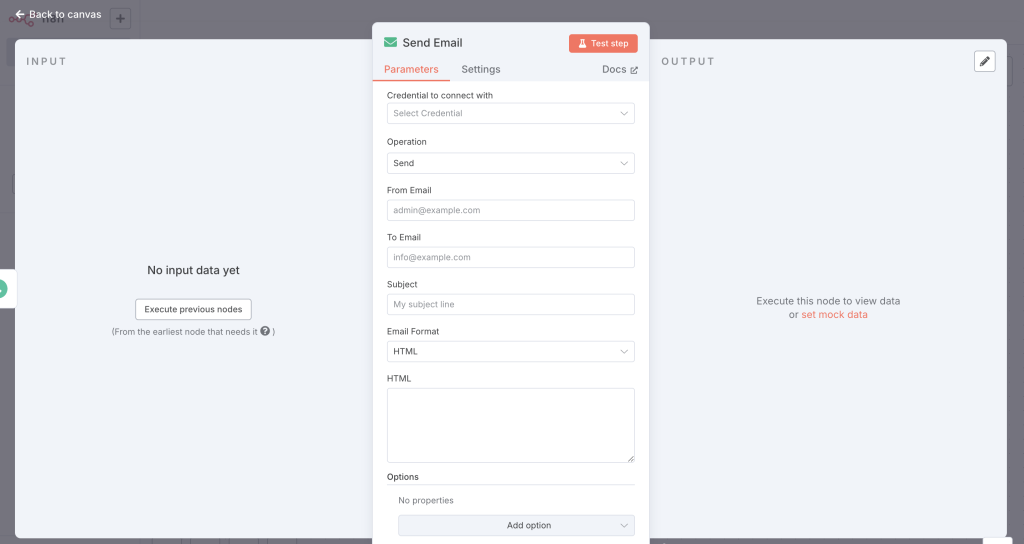1024x544 pixels.
Task: Click the green envelope Send Email icon
Action: click(390, 43)
